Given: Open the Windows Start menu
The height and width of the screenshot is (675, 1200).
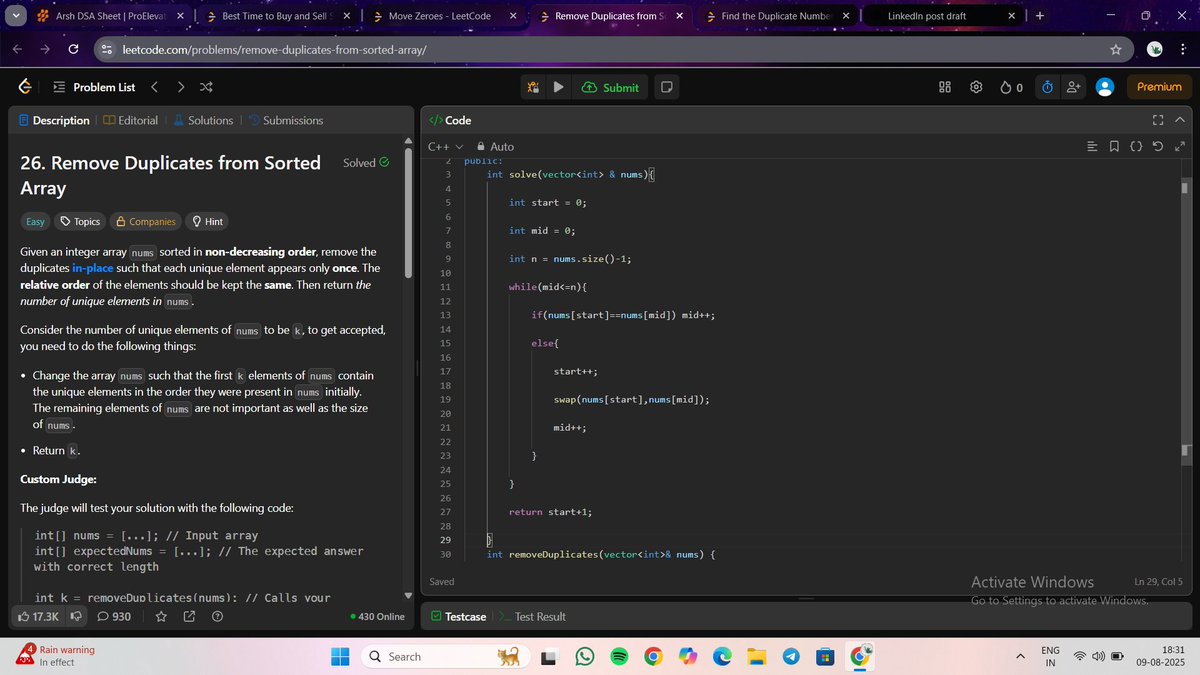Looking at the screenshot, I should tap(340, 657).
